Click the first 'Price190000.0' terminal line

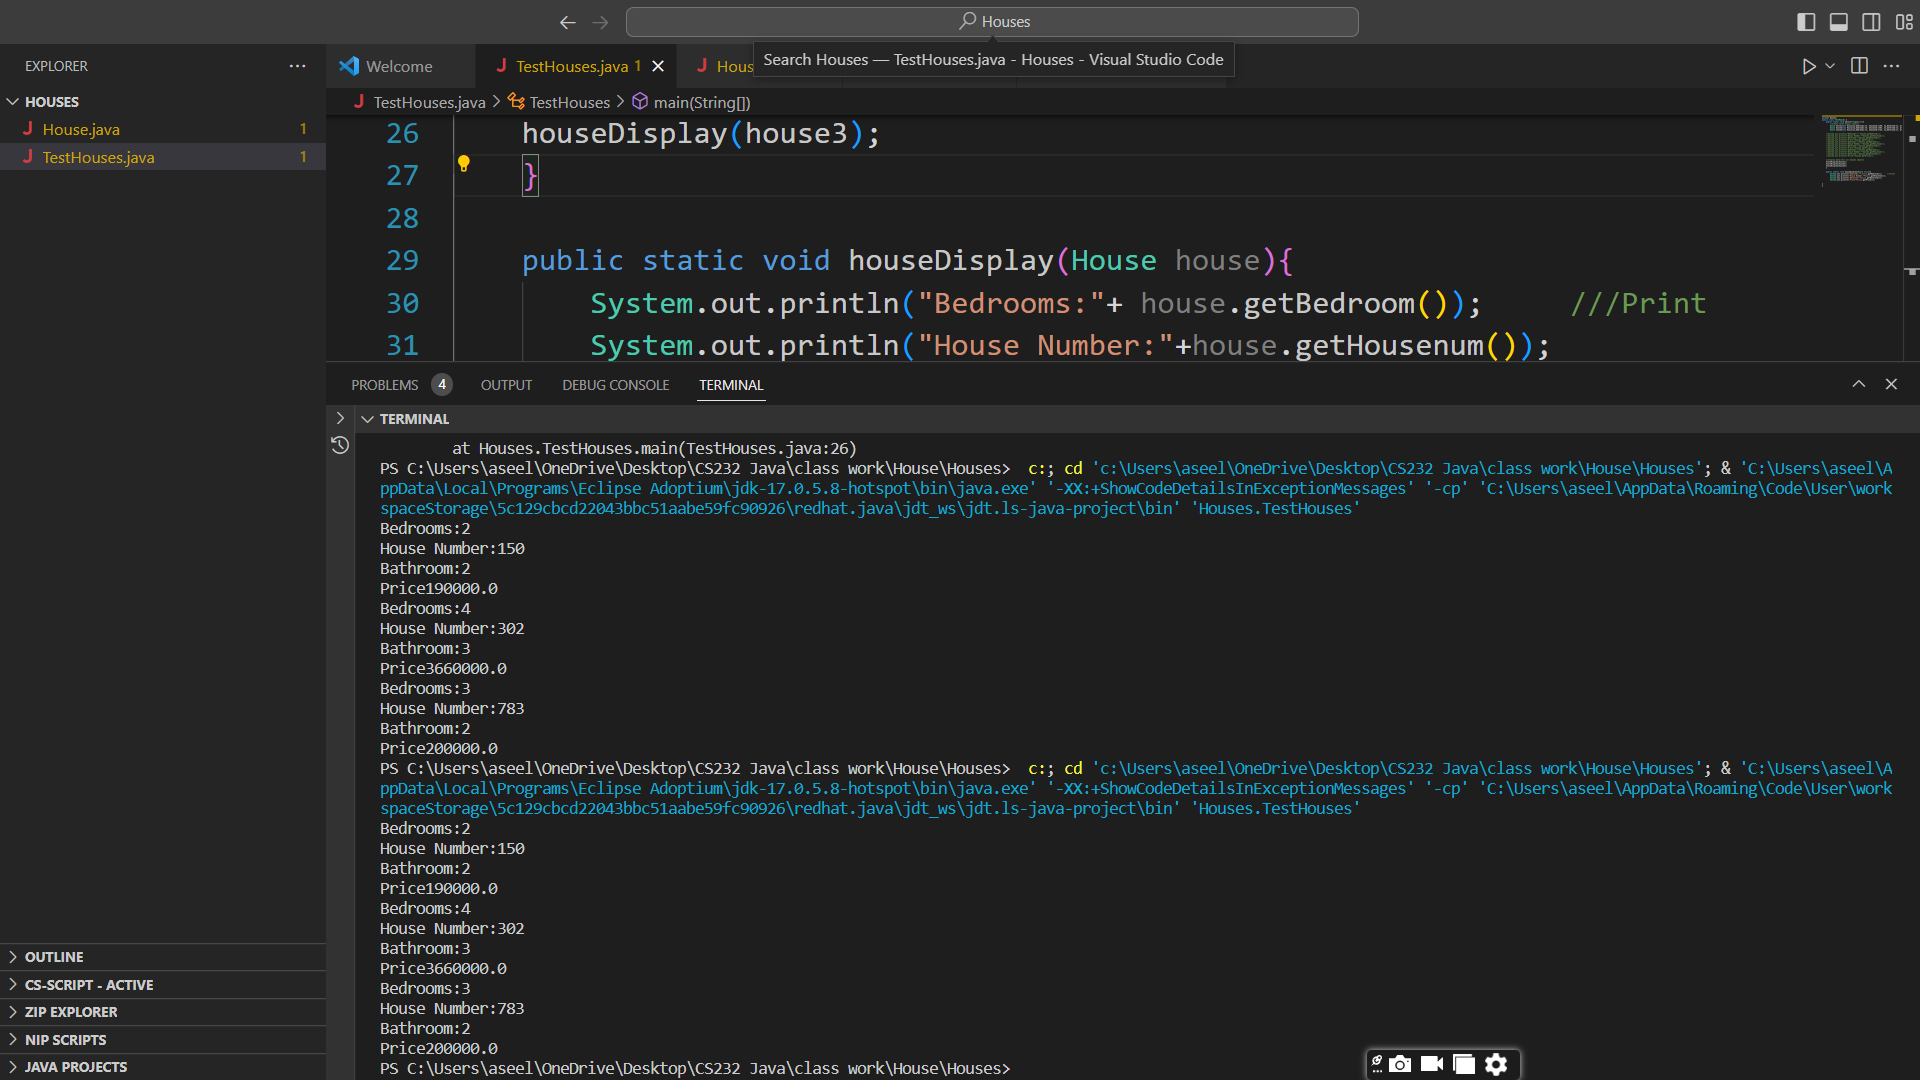[x=439, y=588]
